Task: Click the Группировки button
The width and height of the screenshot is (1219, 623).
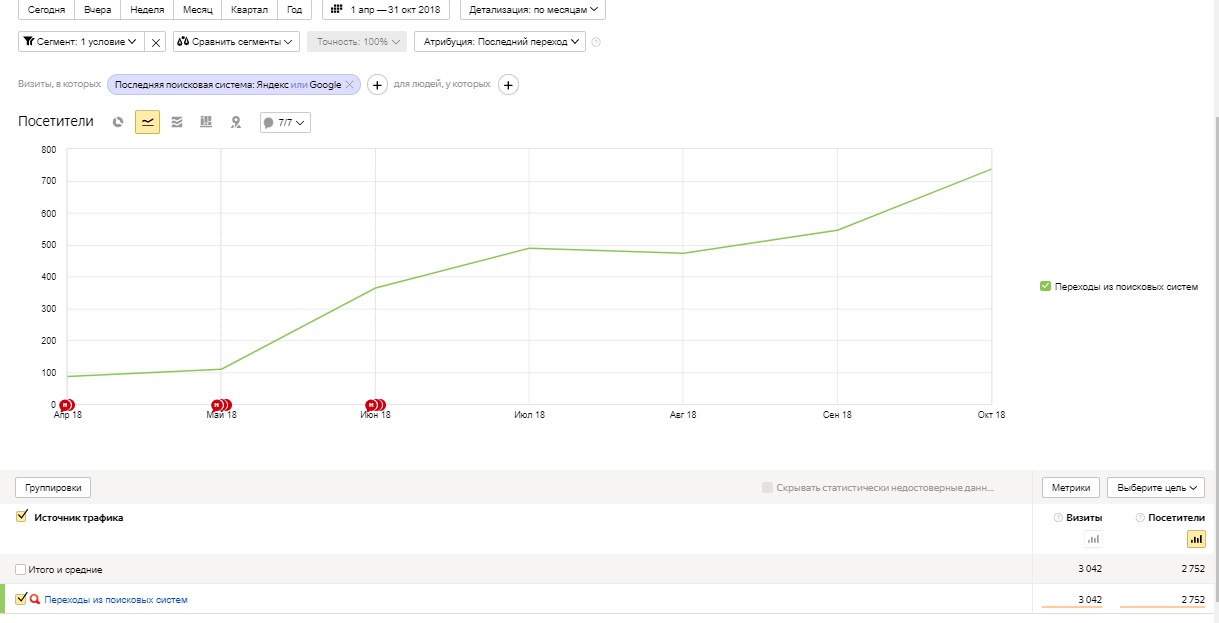Action: (53, 487)
